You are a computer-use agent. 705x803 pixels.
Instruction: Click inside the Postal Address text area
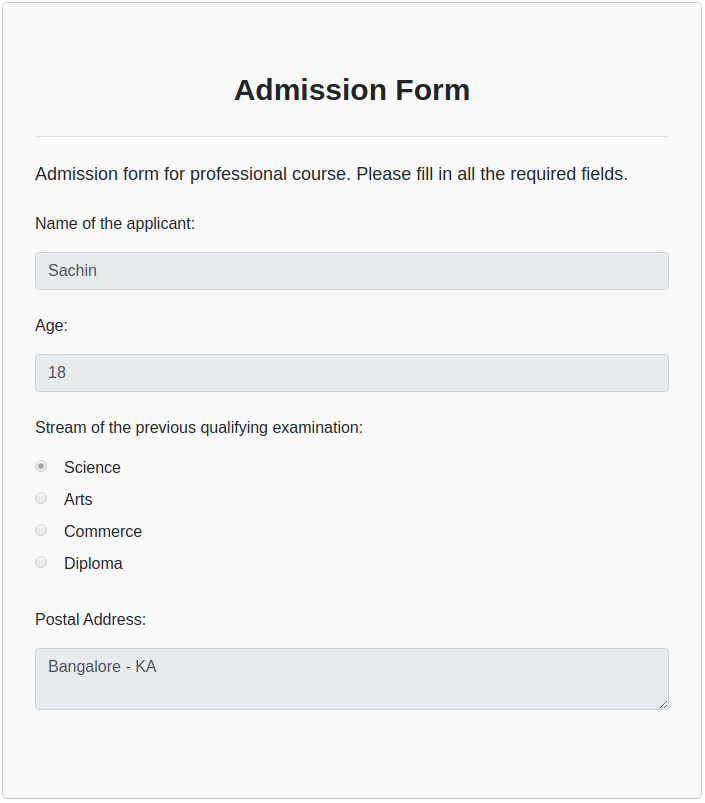(x=351, y=679)
